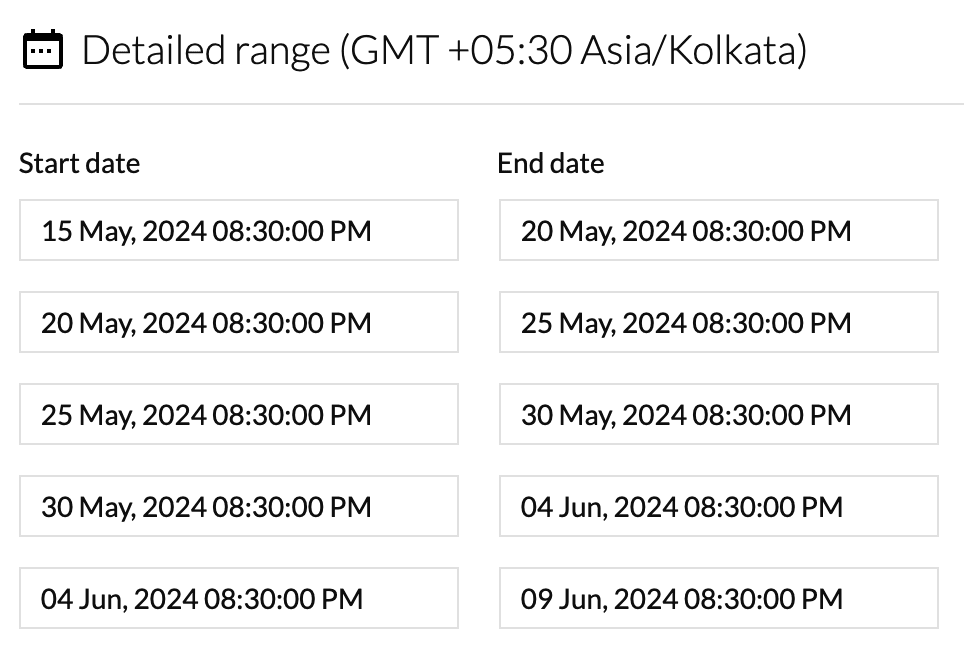This screenshot has height=645, width=964.
Task: Click the Start date column label
Action: tap(79, 163)
